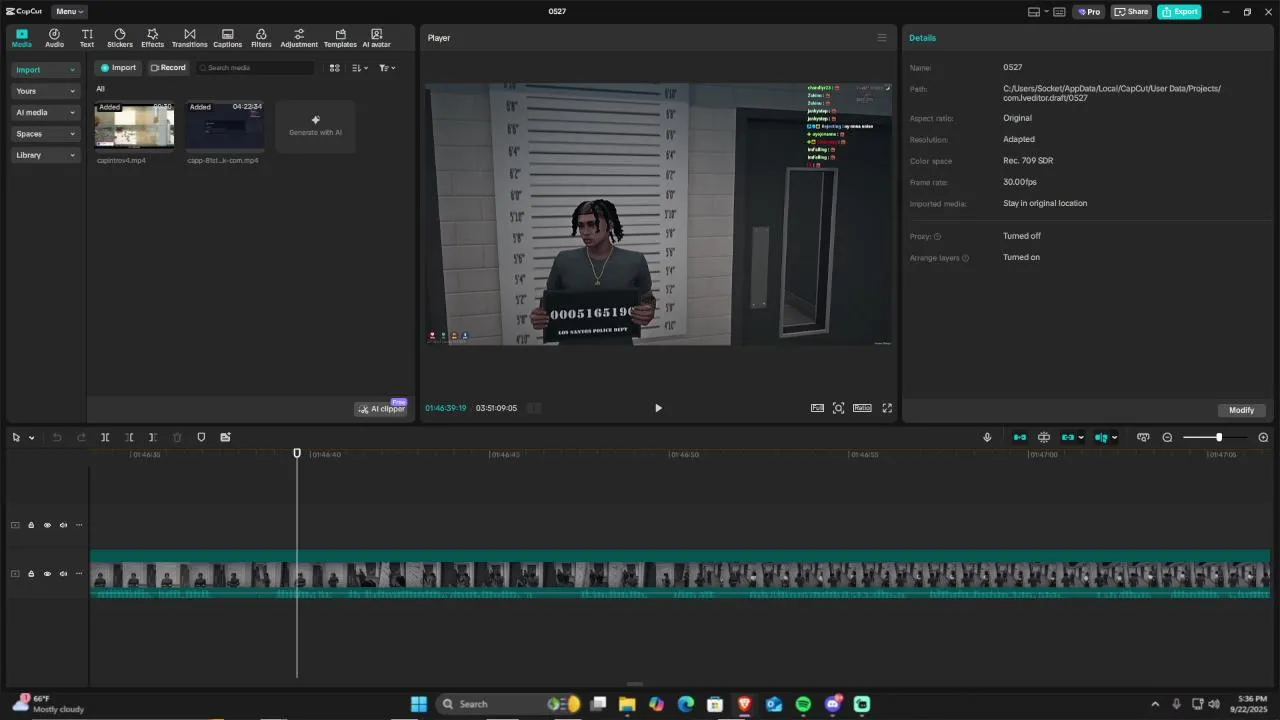Expand the AI media section
This screenshot has height=720, width=1280.
(x=46, y=113)
